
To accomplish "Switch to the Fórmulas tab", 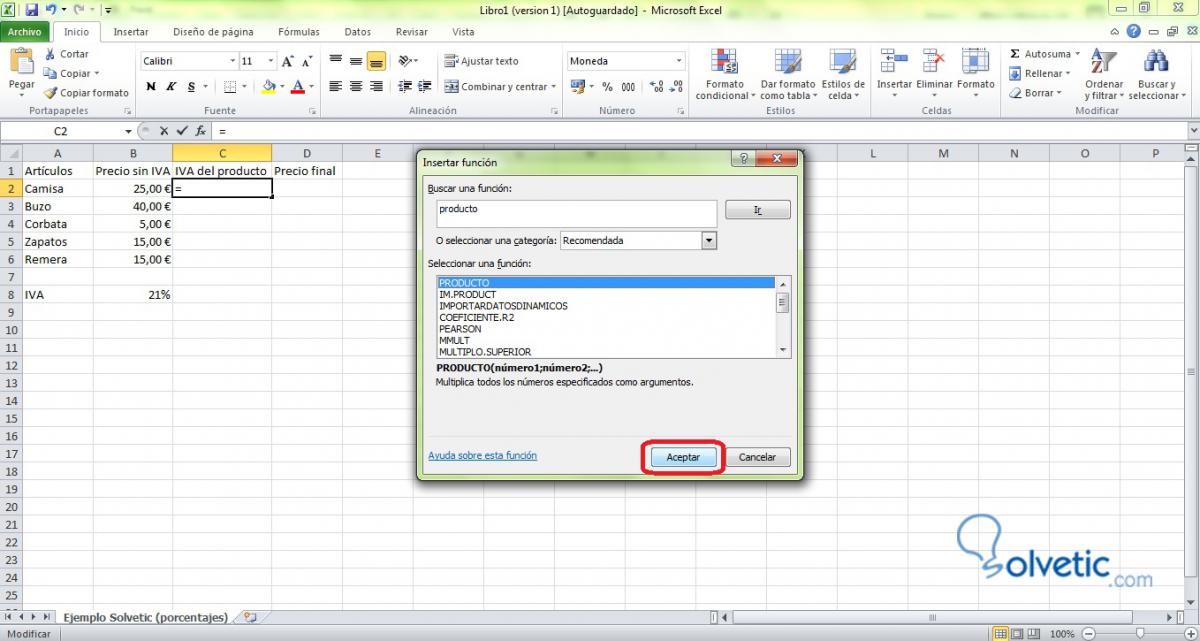I will pos(299,32).
